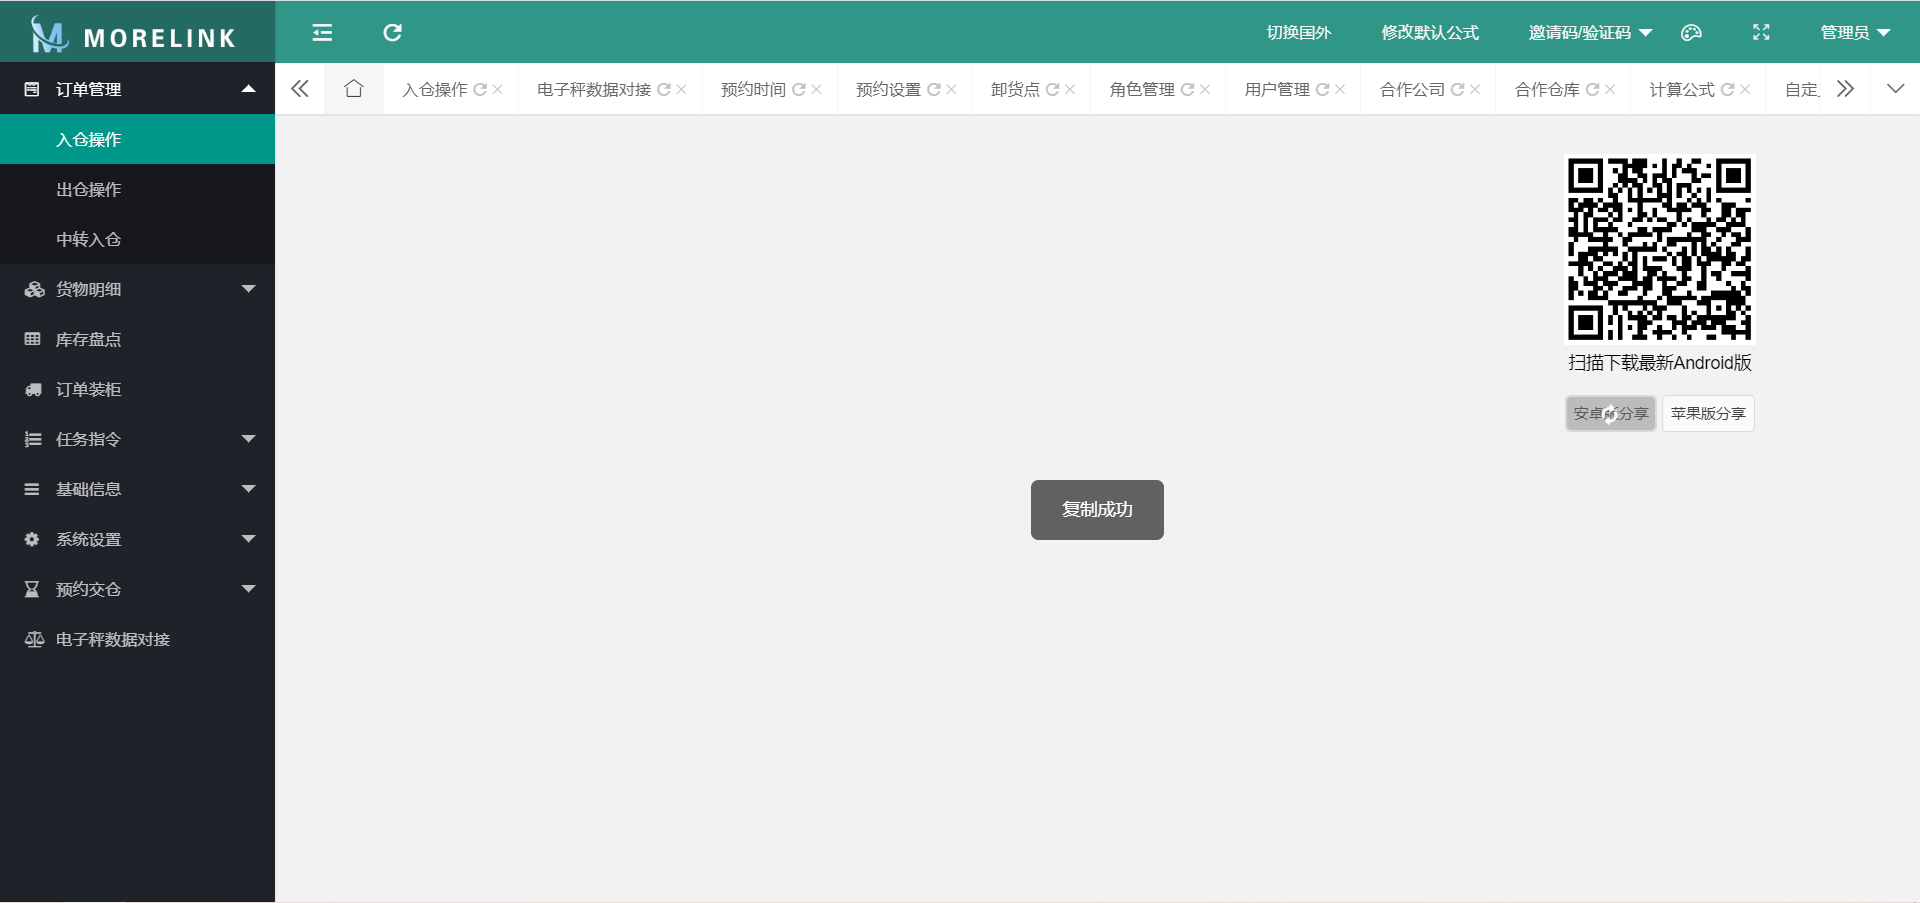Open the theme palette icon
Image resolution: width=1920 pixels, height=903 pixels.
point(1691,33)
